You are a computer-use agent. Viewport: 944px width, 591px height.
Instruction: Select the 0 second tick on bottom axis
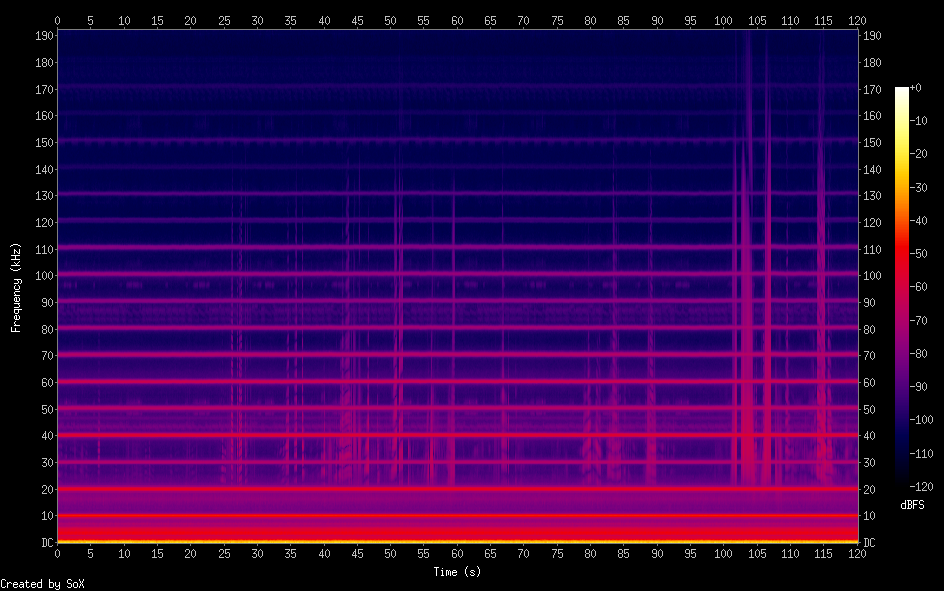tap(57, 552)
